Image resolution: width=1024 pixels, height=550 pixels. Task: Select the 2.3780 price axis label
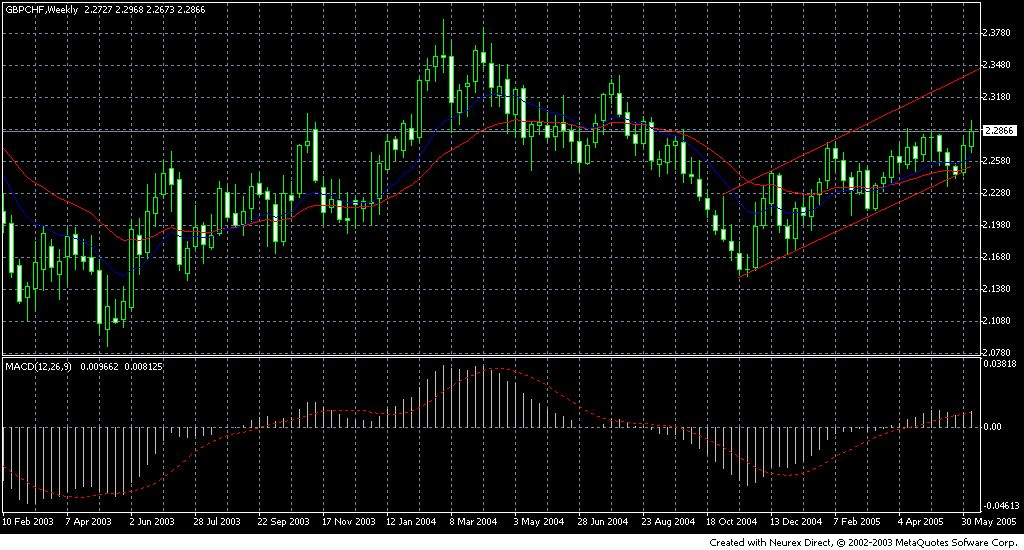click(997, 33)
